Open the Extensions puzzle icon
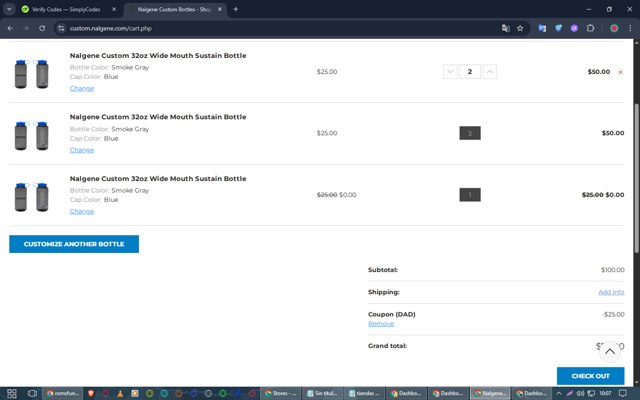 (590, 28)
